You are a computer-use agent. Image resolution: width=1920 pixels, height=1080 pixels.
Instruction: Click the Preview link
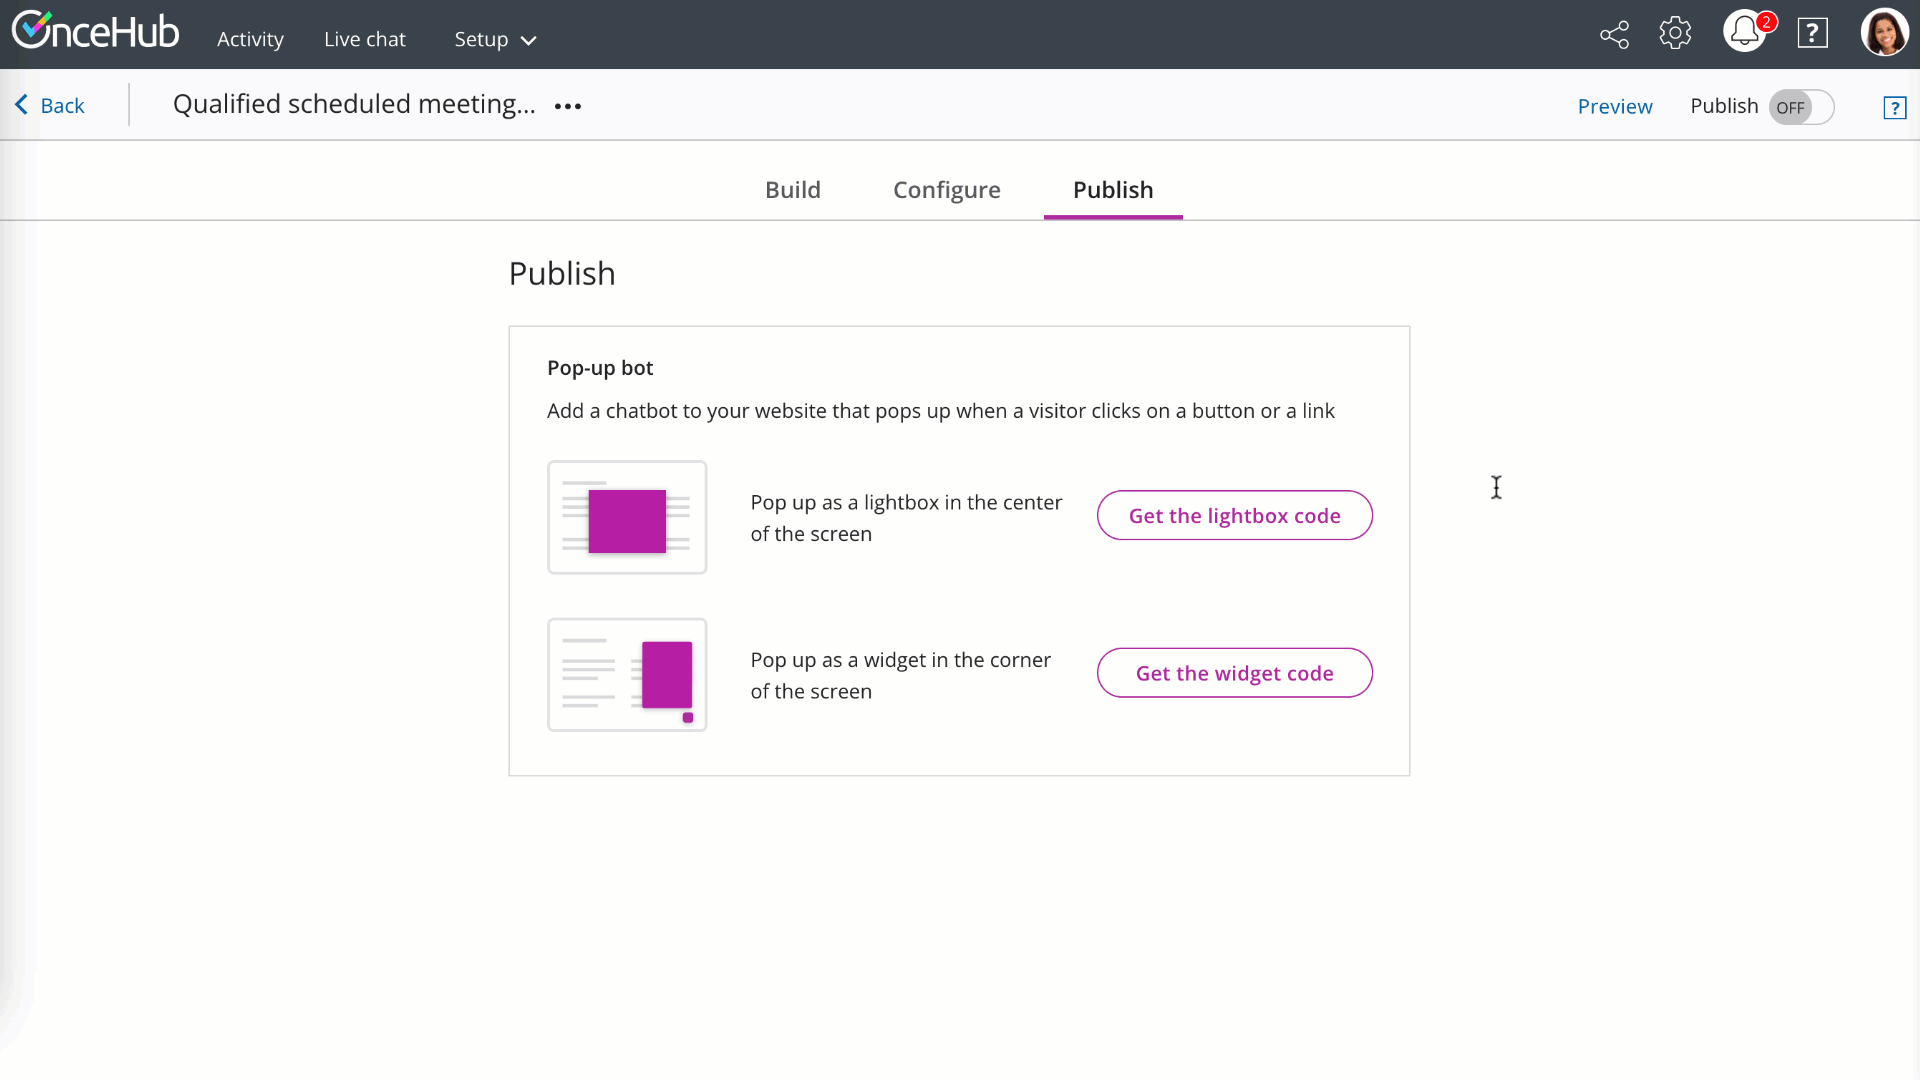pyautogui.click(x=1614, y=106)
